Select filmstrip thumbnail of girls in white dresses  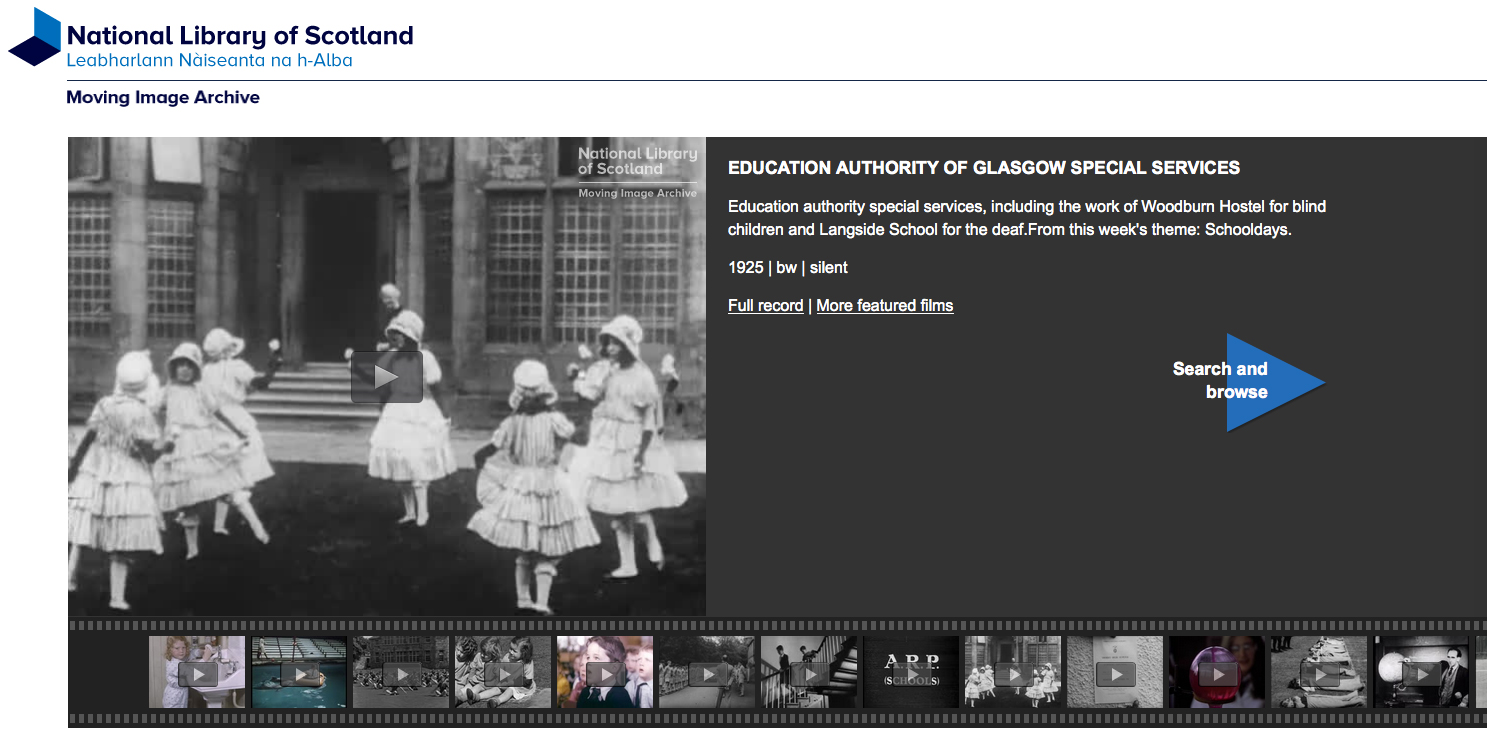point(1013,673)
